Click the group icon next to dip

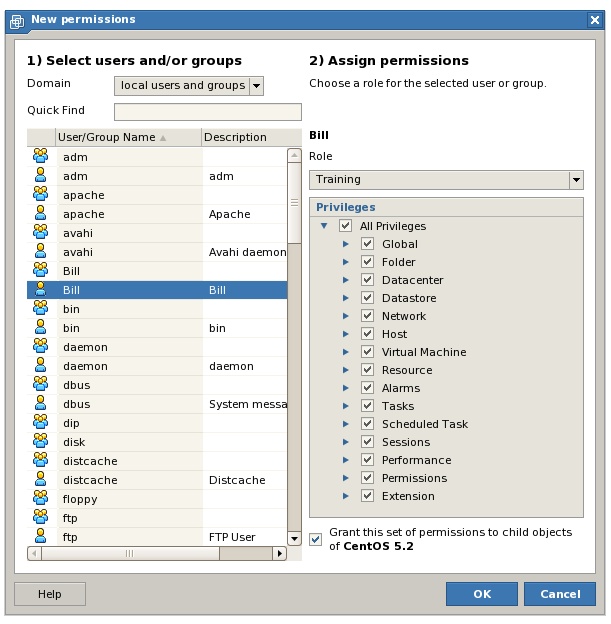click(x=40, y=423)
